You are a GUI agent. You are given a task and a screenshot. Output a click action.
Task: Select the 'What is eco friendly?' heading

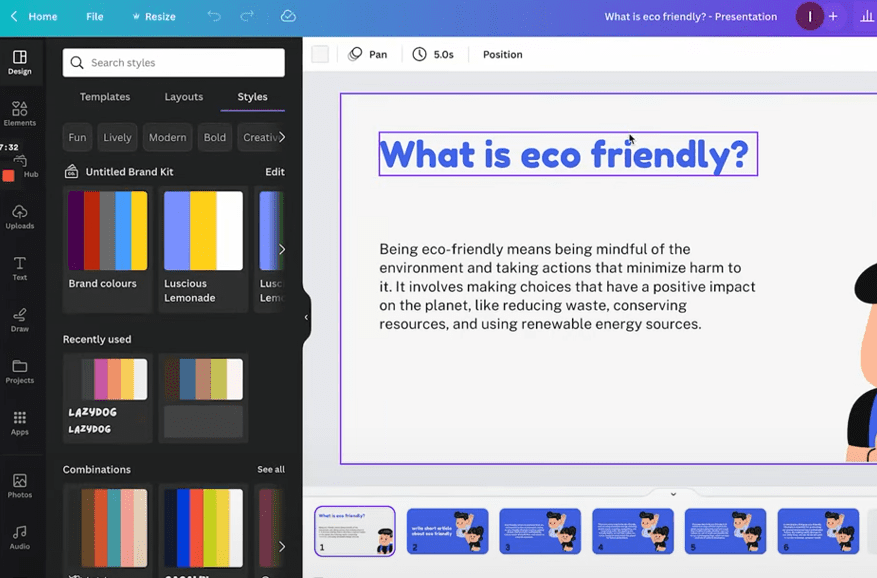[568, 154]
